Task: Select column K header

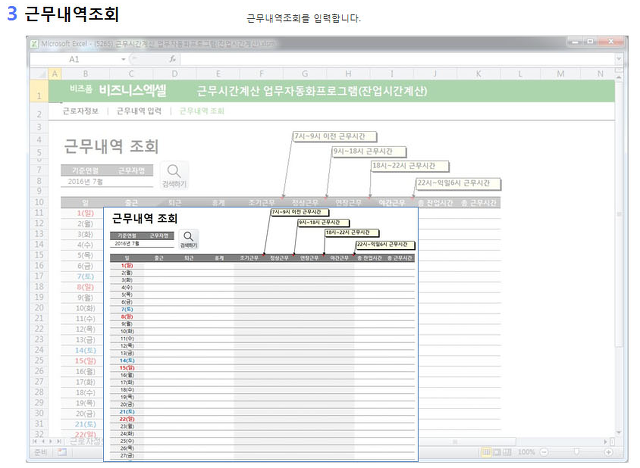Action: pyautogui.click(x=478, y=74)
